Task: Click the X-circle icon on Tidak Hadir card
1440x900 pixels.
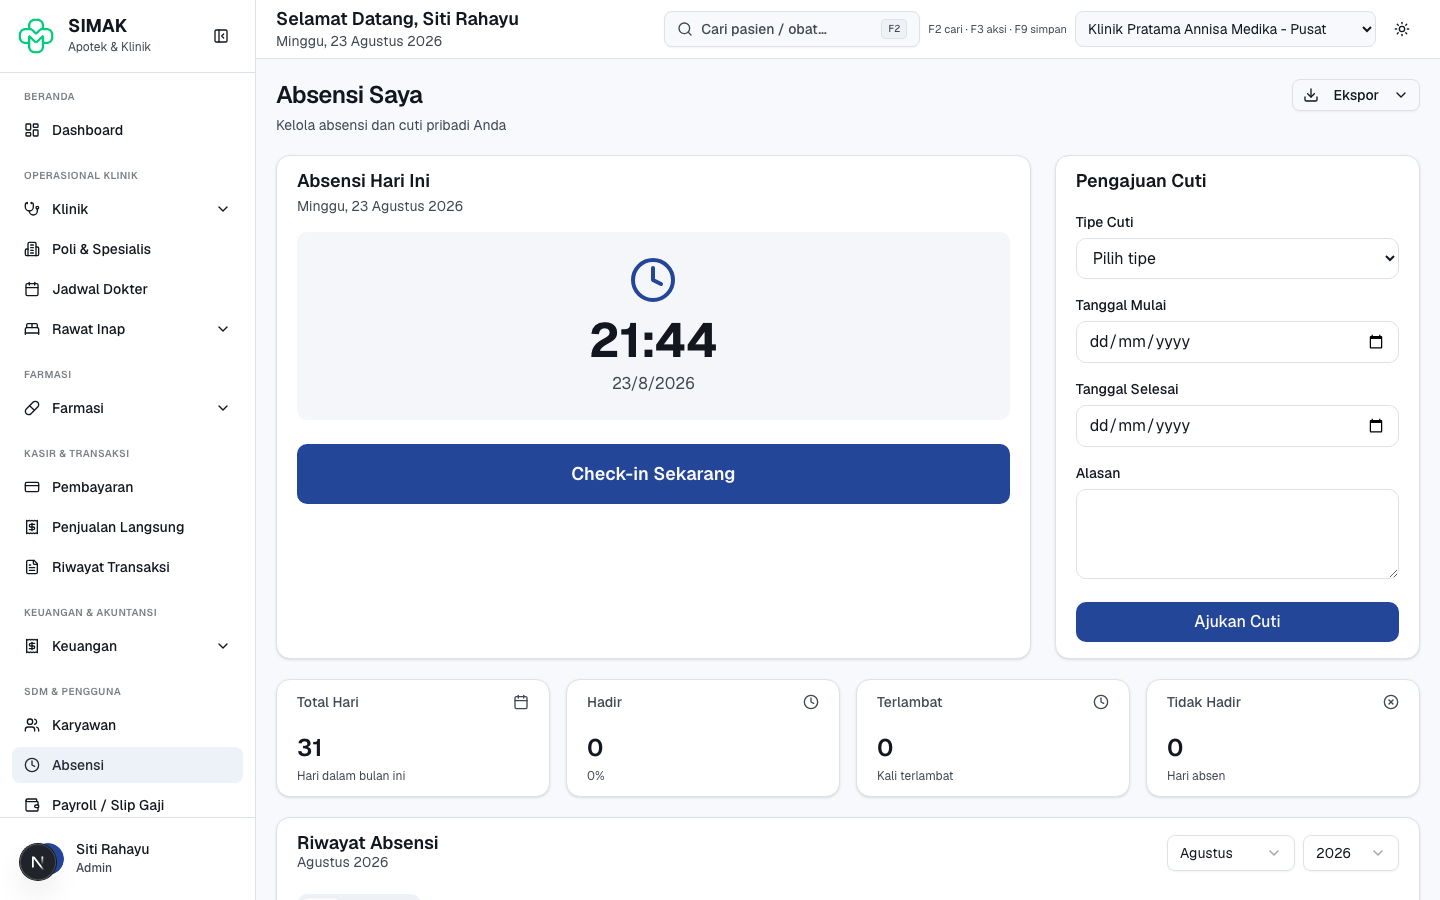Action: 1391,702
